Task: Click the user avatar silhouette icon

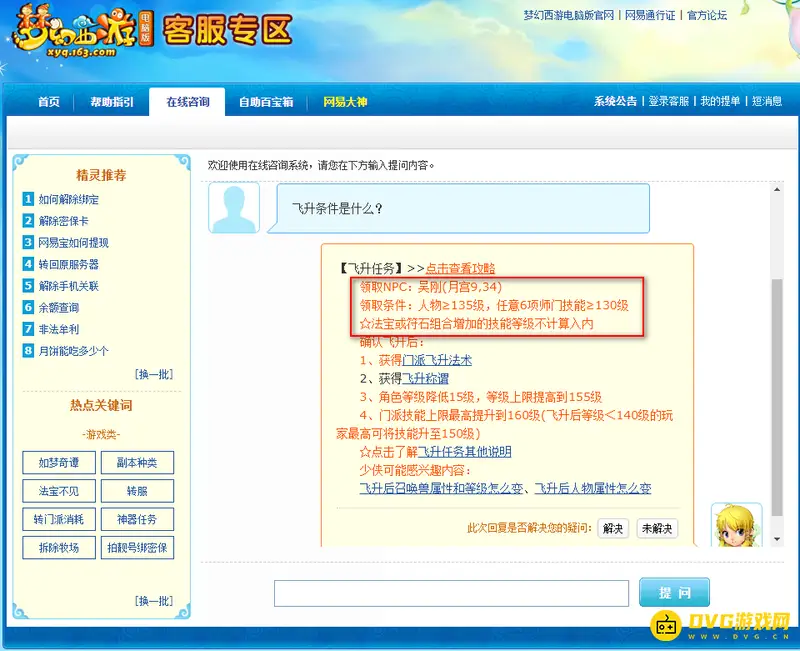Action: [x=234, y=208]
